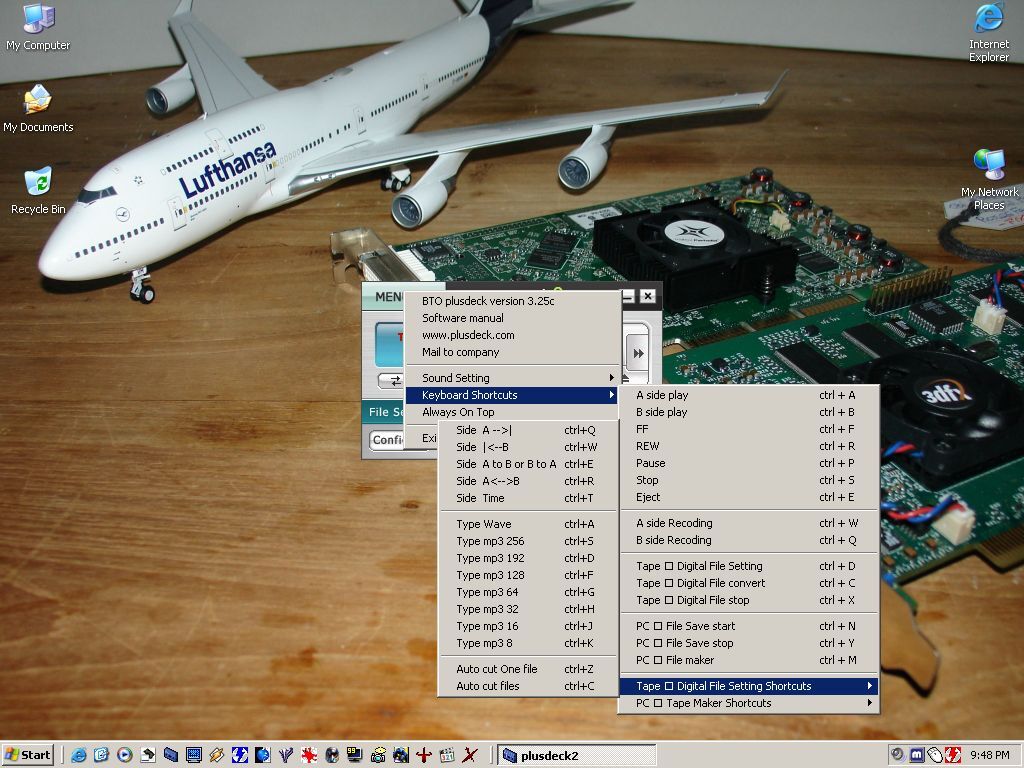
Task: Click the blue monitor screen quick launch icon
Action: click(193, 755)
